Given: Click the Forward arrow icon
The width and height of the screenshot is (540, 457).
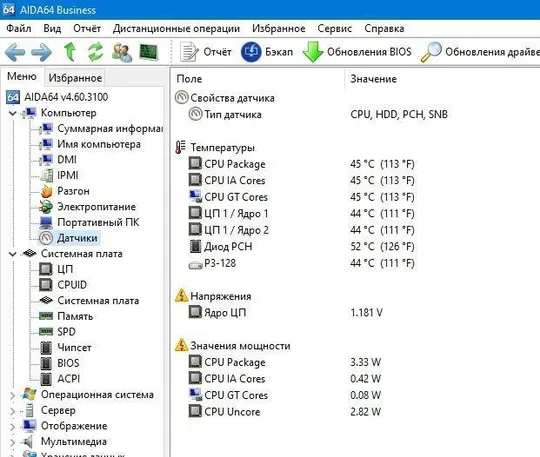Looking at the screenshot, I should (x=41, y=52).
